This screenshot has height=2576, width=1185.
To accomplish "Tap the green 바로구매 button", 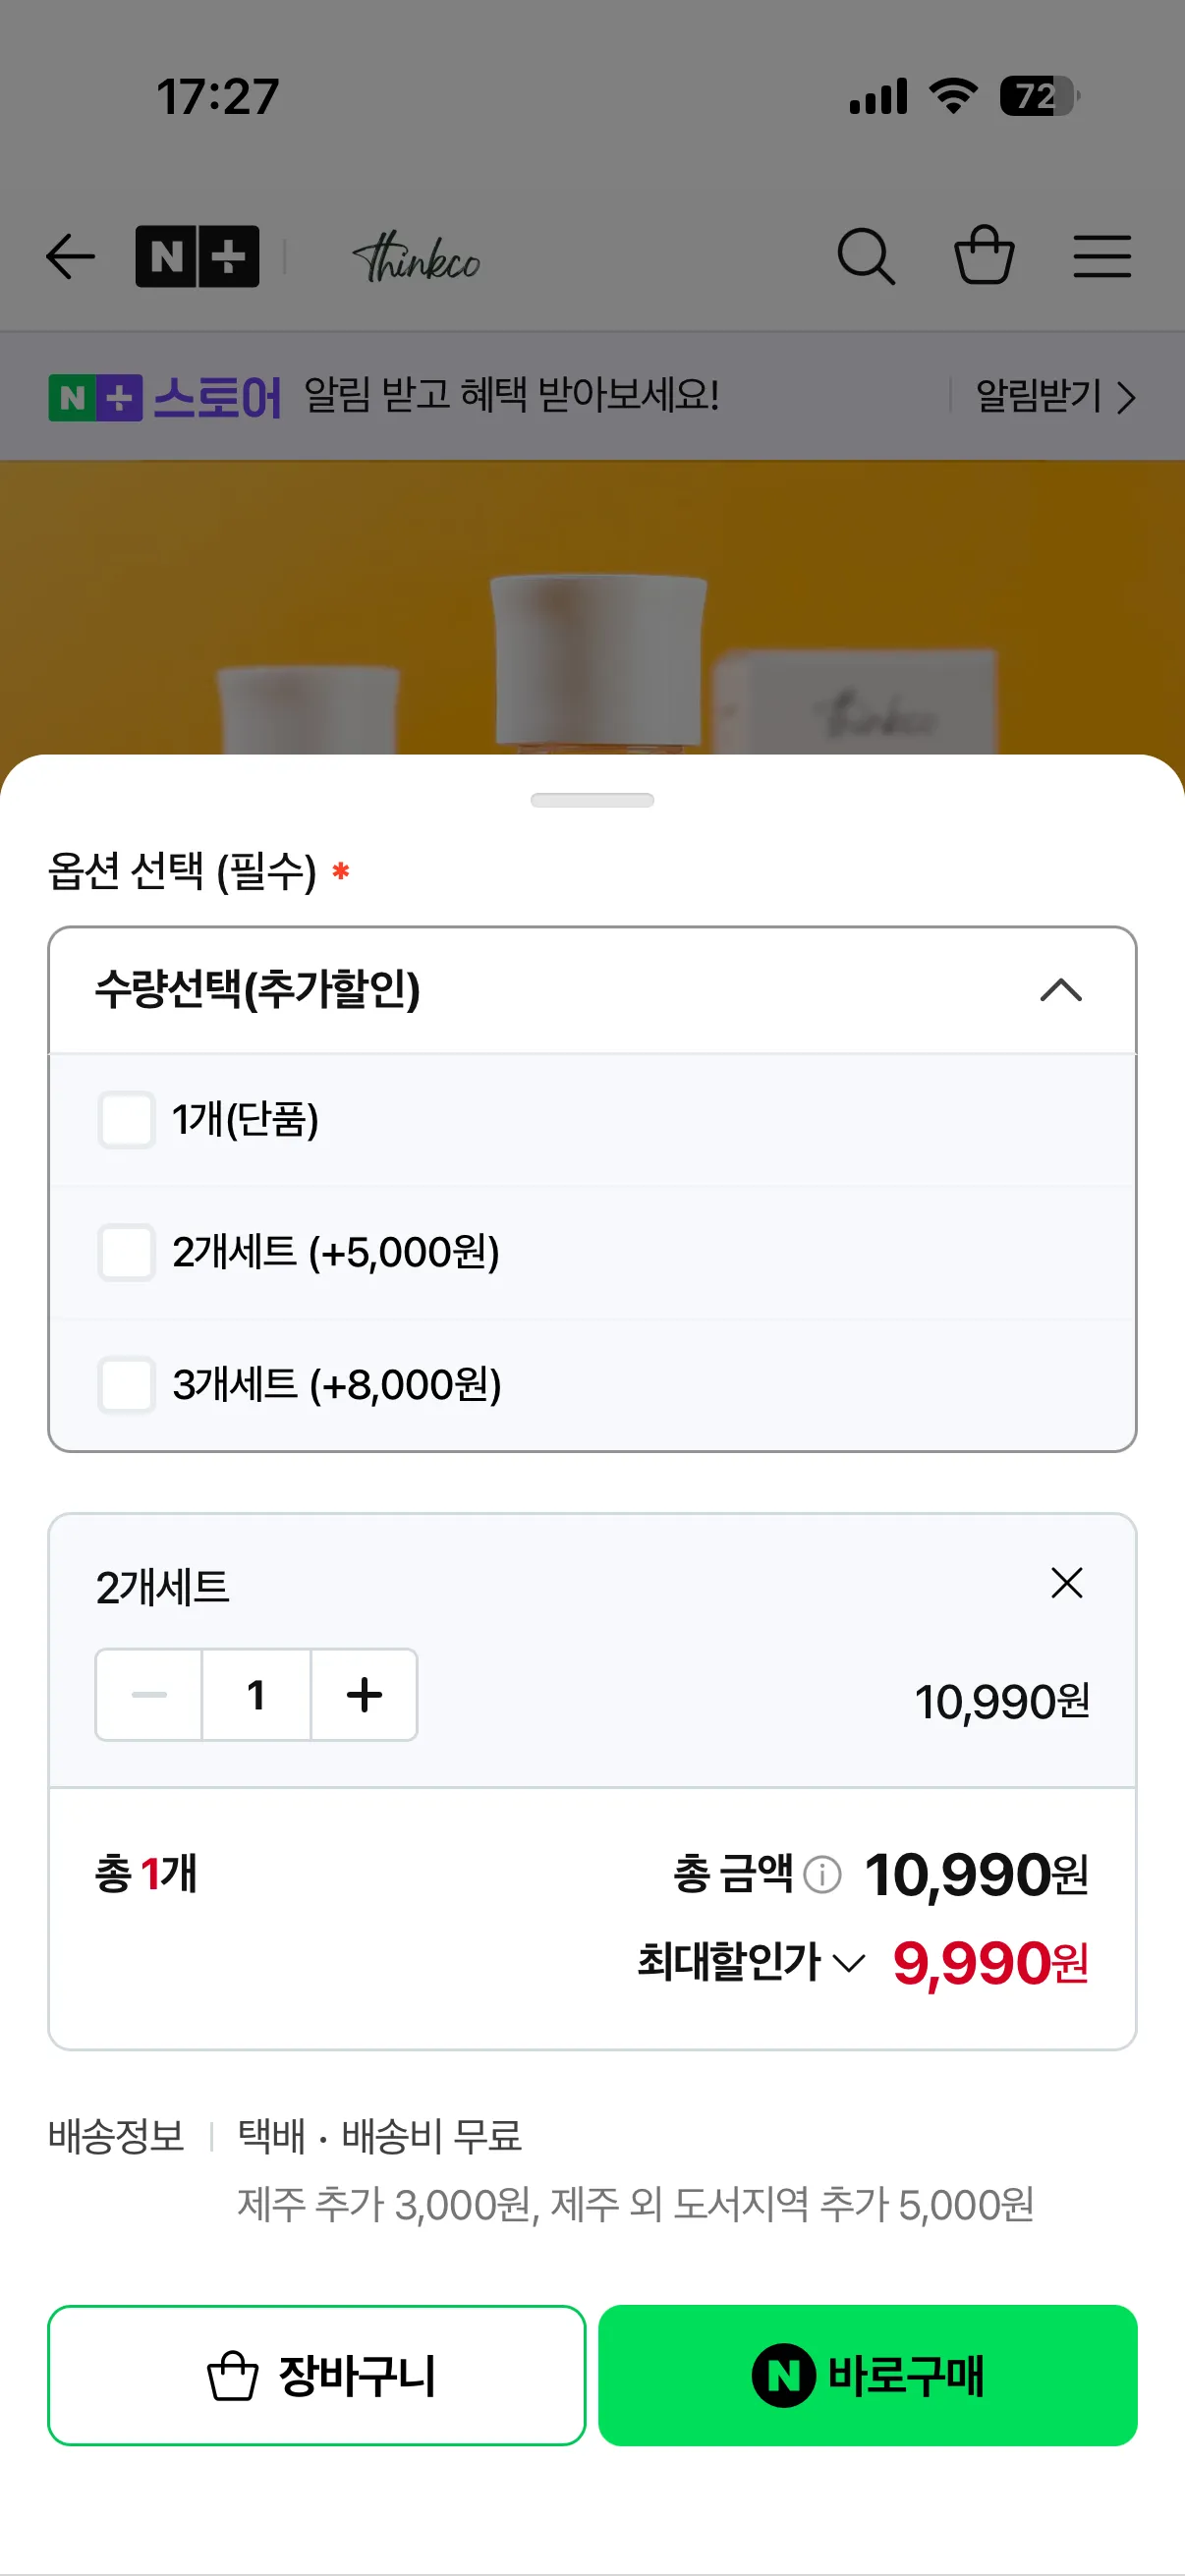I will click(868, 2375).
